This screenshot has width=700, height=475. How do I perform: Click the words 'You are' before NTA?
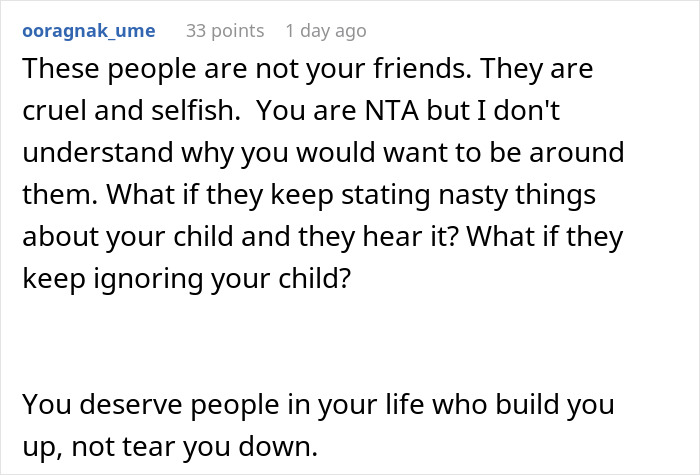click(x=293, y=113)
